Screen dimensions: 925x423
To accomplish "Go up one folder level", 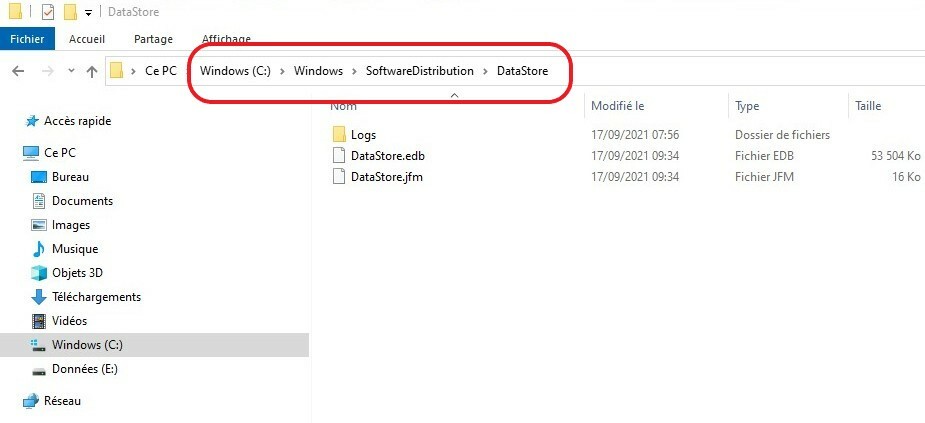I will pos(91,71).
